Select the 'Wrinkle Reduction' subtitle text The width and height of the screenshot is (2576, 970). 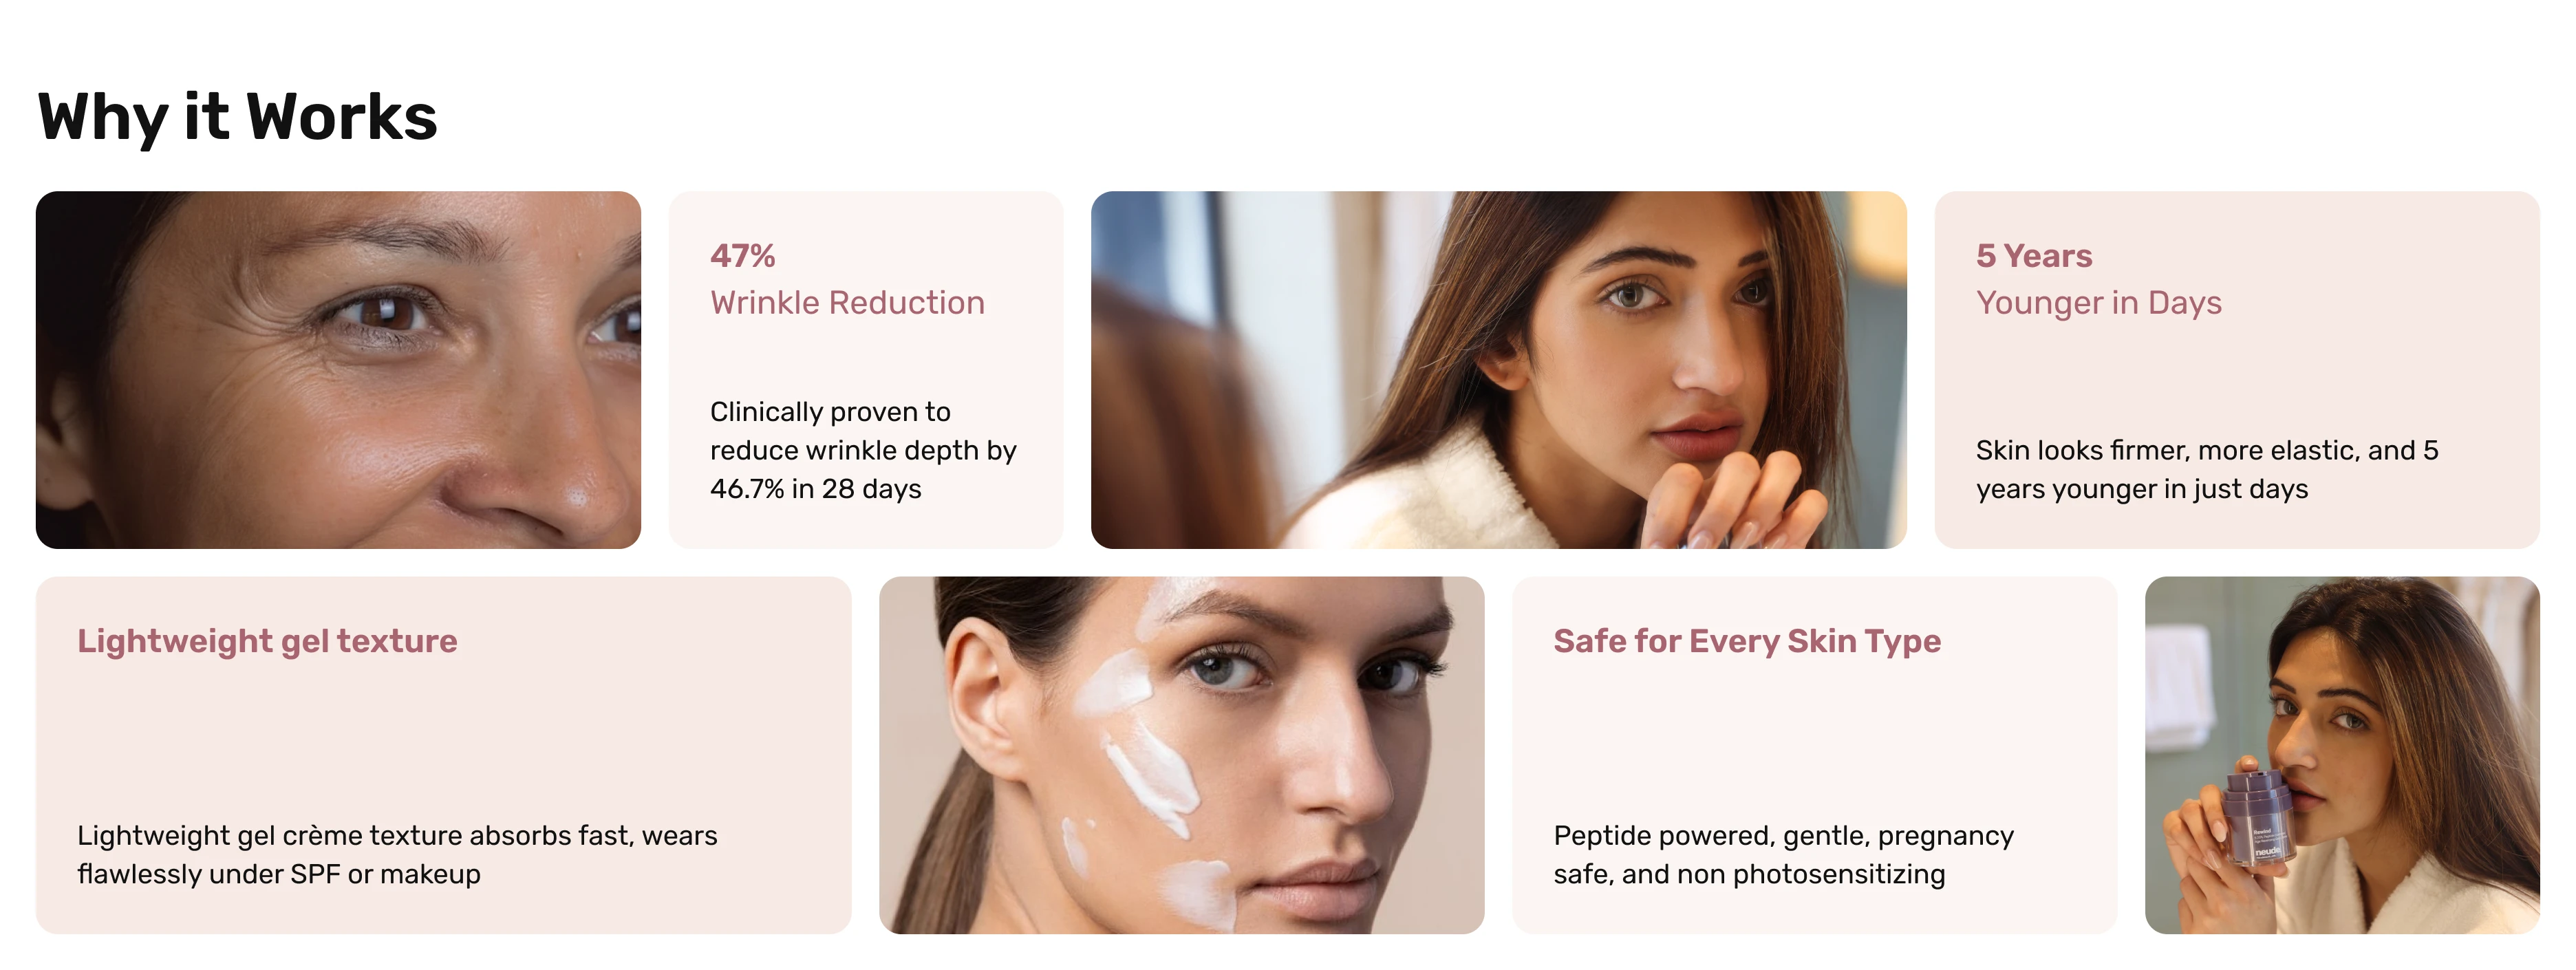pyautogui.click(x=847, y=302)
